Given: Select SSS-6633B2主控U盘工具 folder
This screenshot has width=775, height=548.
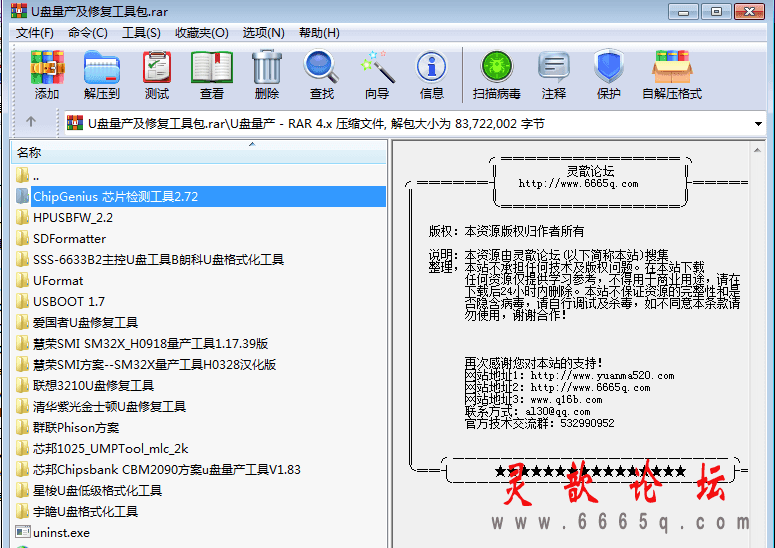Looking at the screenshot, I should (158, 259).
